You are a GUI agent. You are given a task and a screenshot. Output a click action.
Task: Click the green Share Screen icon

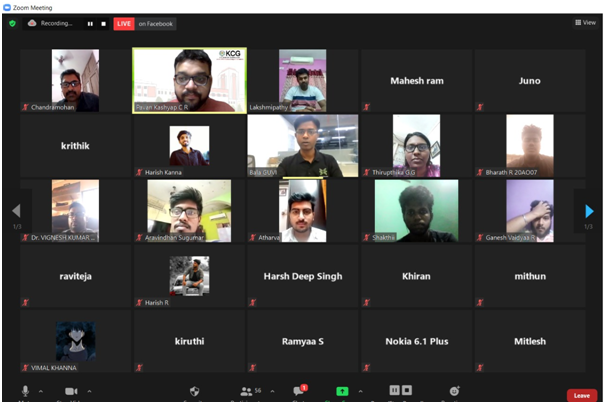click(x=342, y=391)
